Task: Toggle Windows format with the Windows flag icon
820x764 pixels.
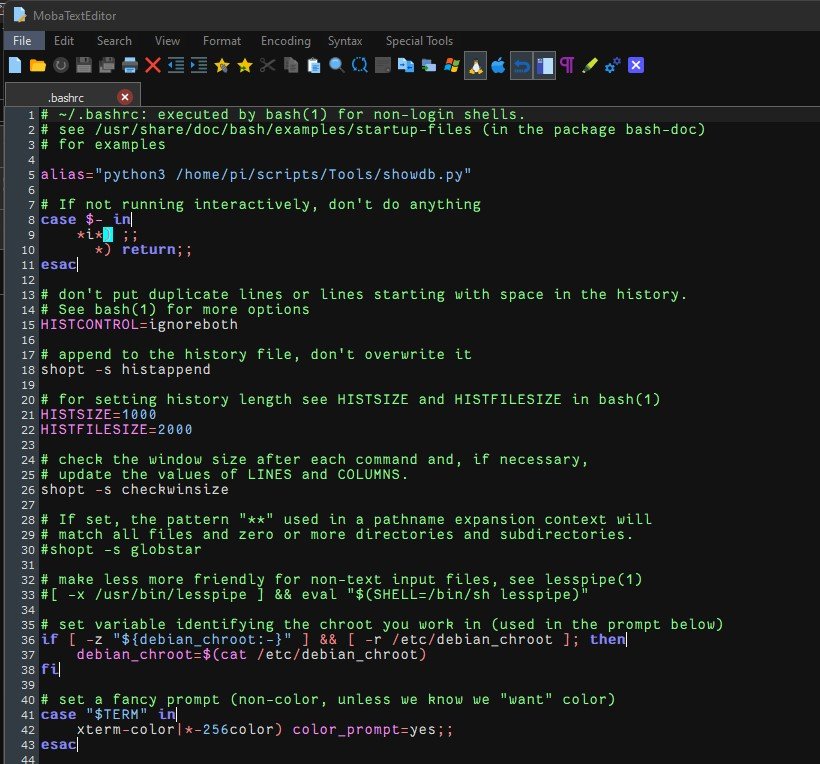Action: click(x=452, y=66)
